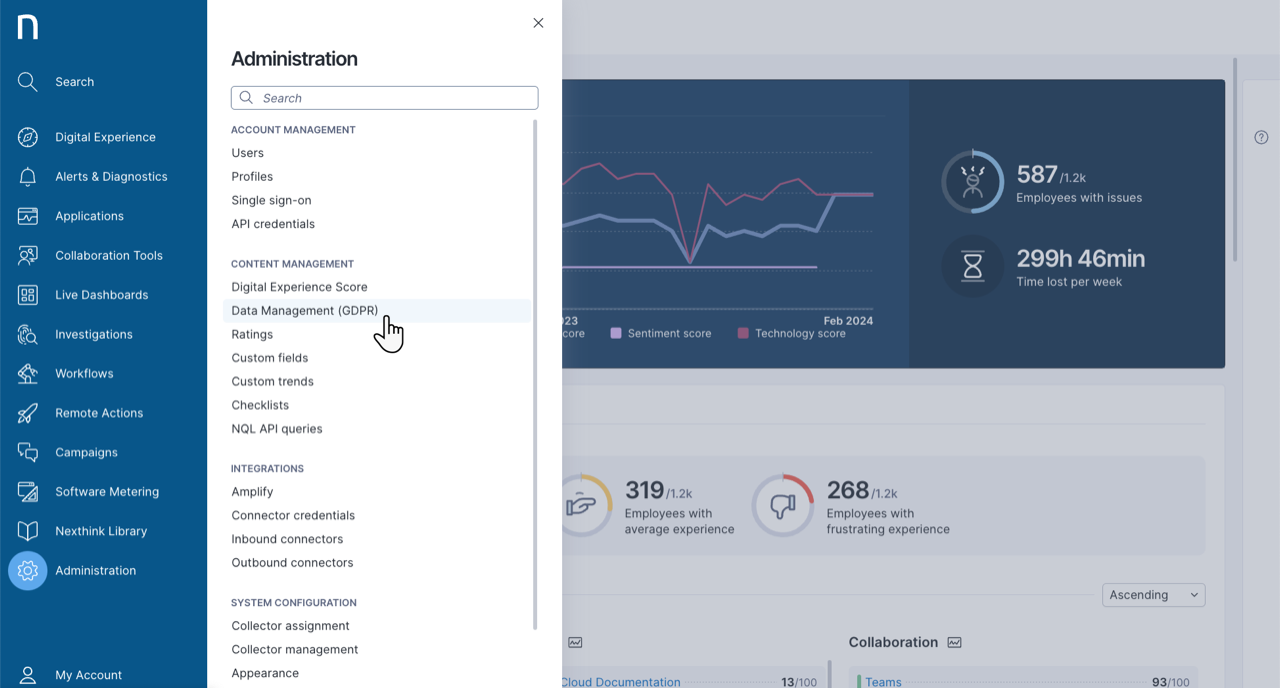
Task: Open the Amplify integration settings
Action: click(x=252, y=491)
